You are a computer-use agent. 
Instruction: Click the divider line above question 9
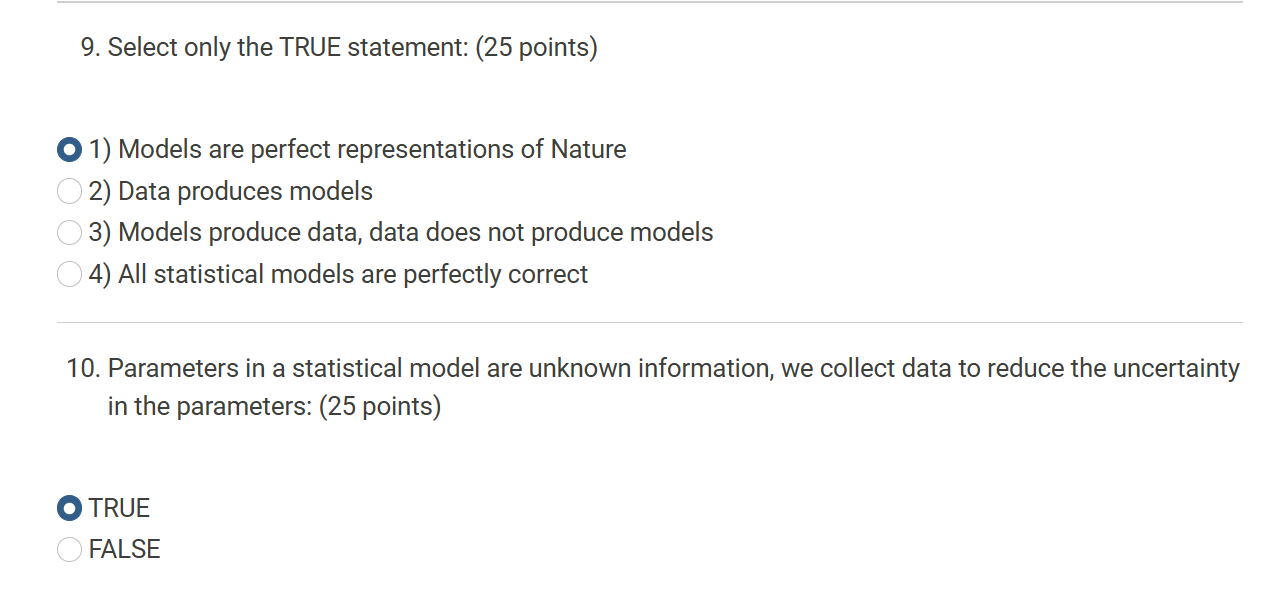click(650, 2)
